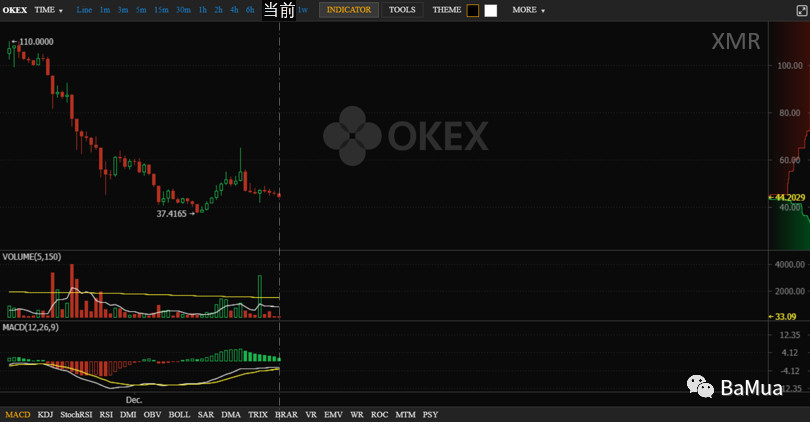Expand the MORE dropdown menu

click(529, 10)
